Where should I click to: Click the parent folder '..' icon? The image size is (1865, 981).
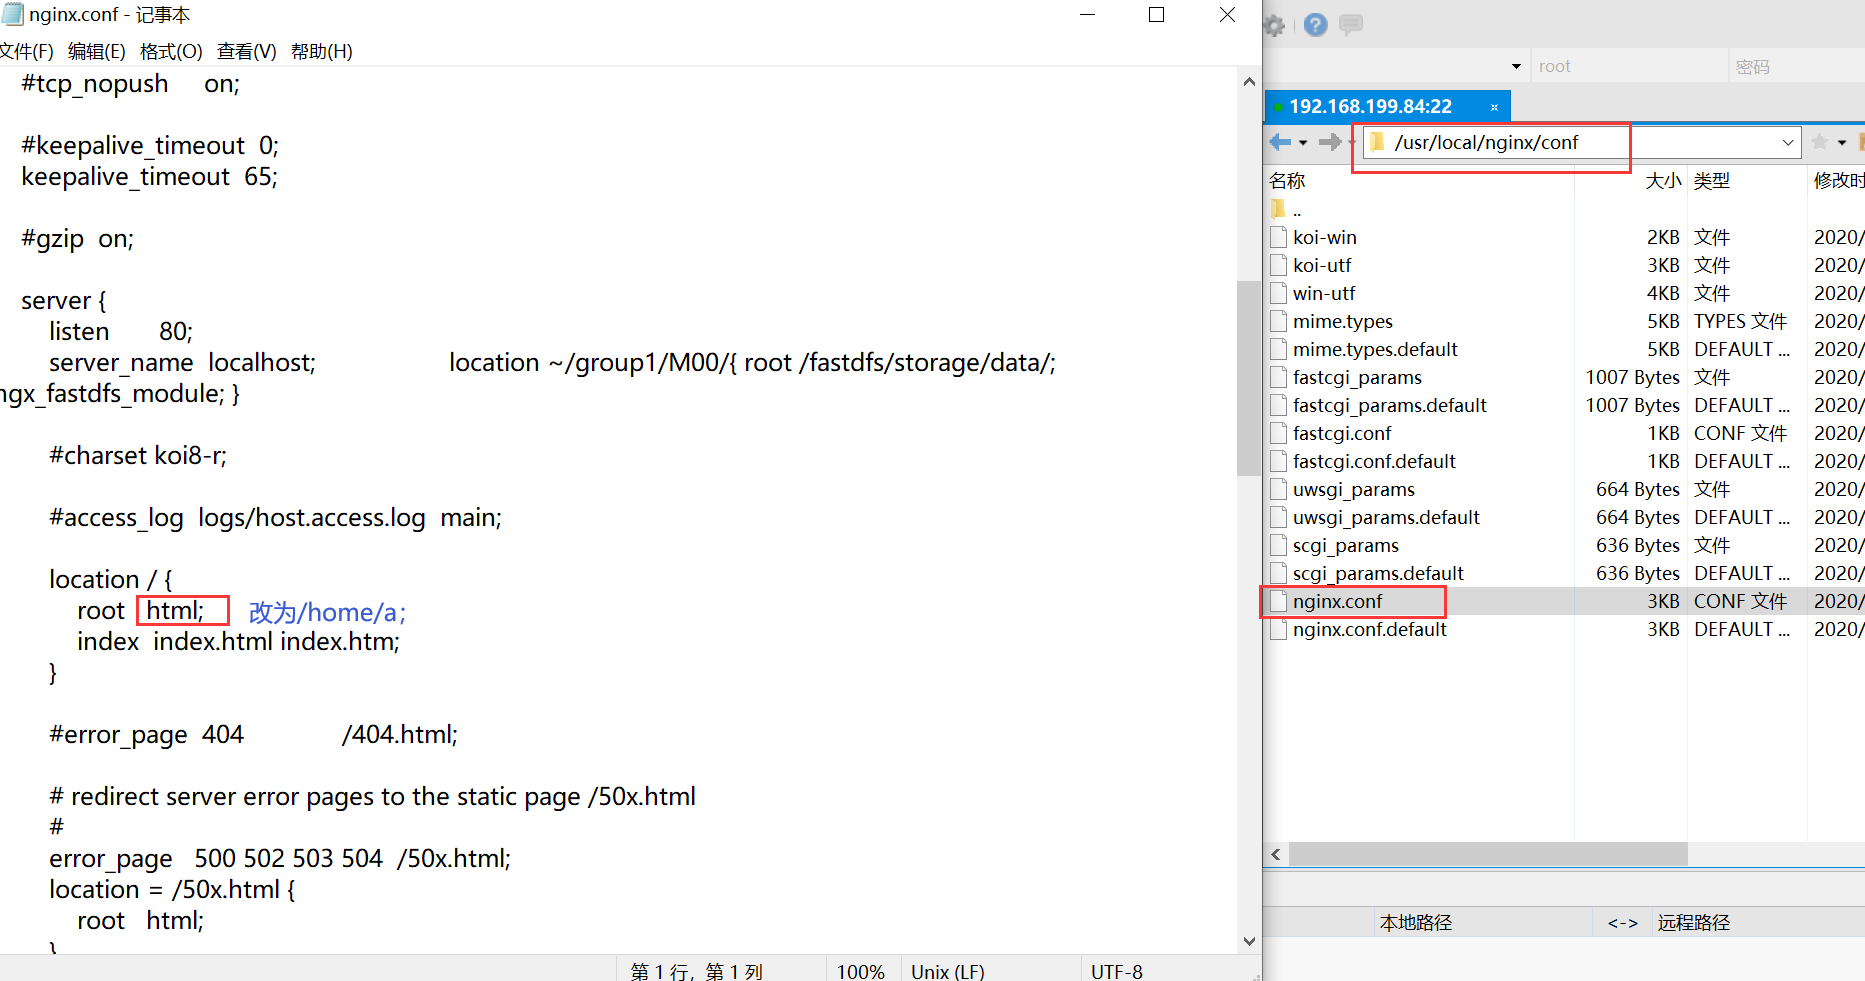click(x=1278, y=209)
